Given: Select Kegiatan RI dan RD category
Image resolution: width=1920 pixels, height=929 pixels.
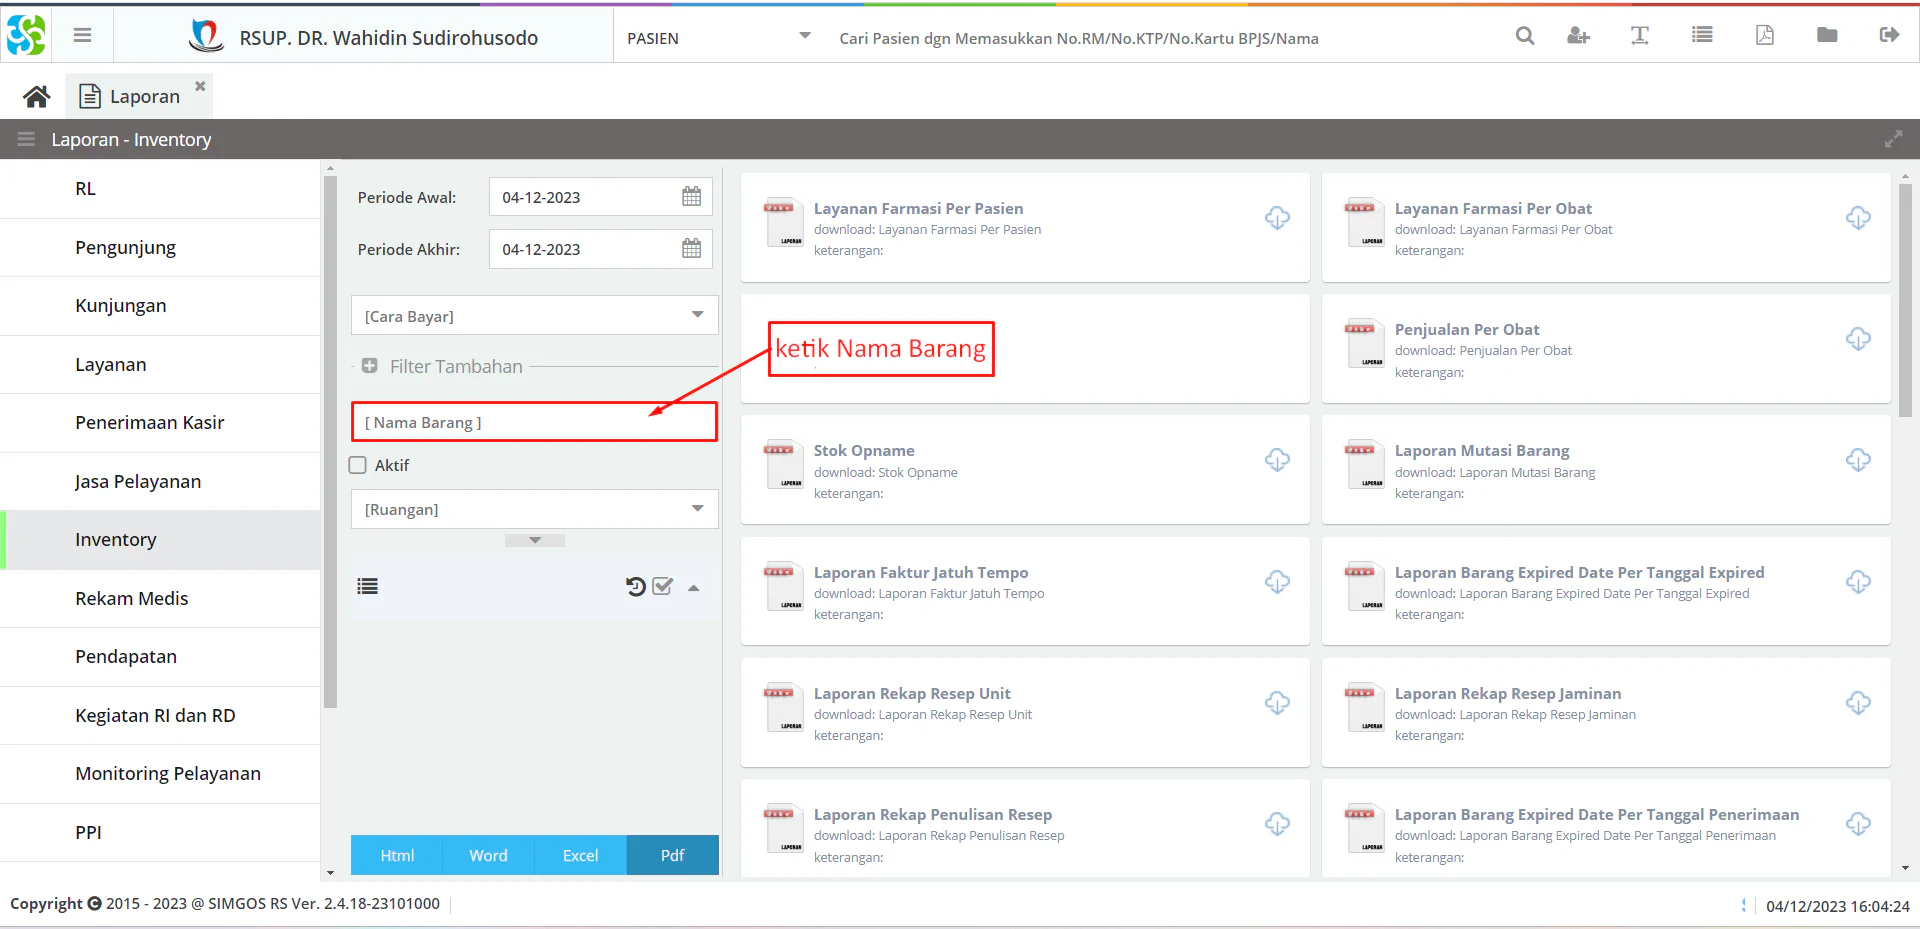Looking at the screenshot, I should pos(160,716).
